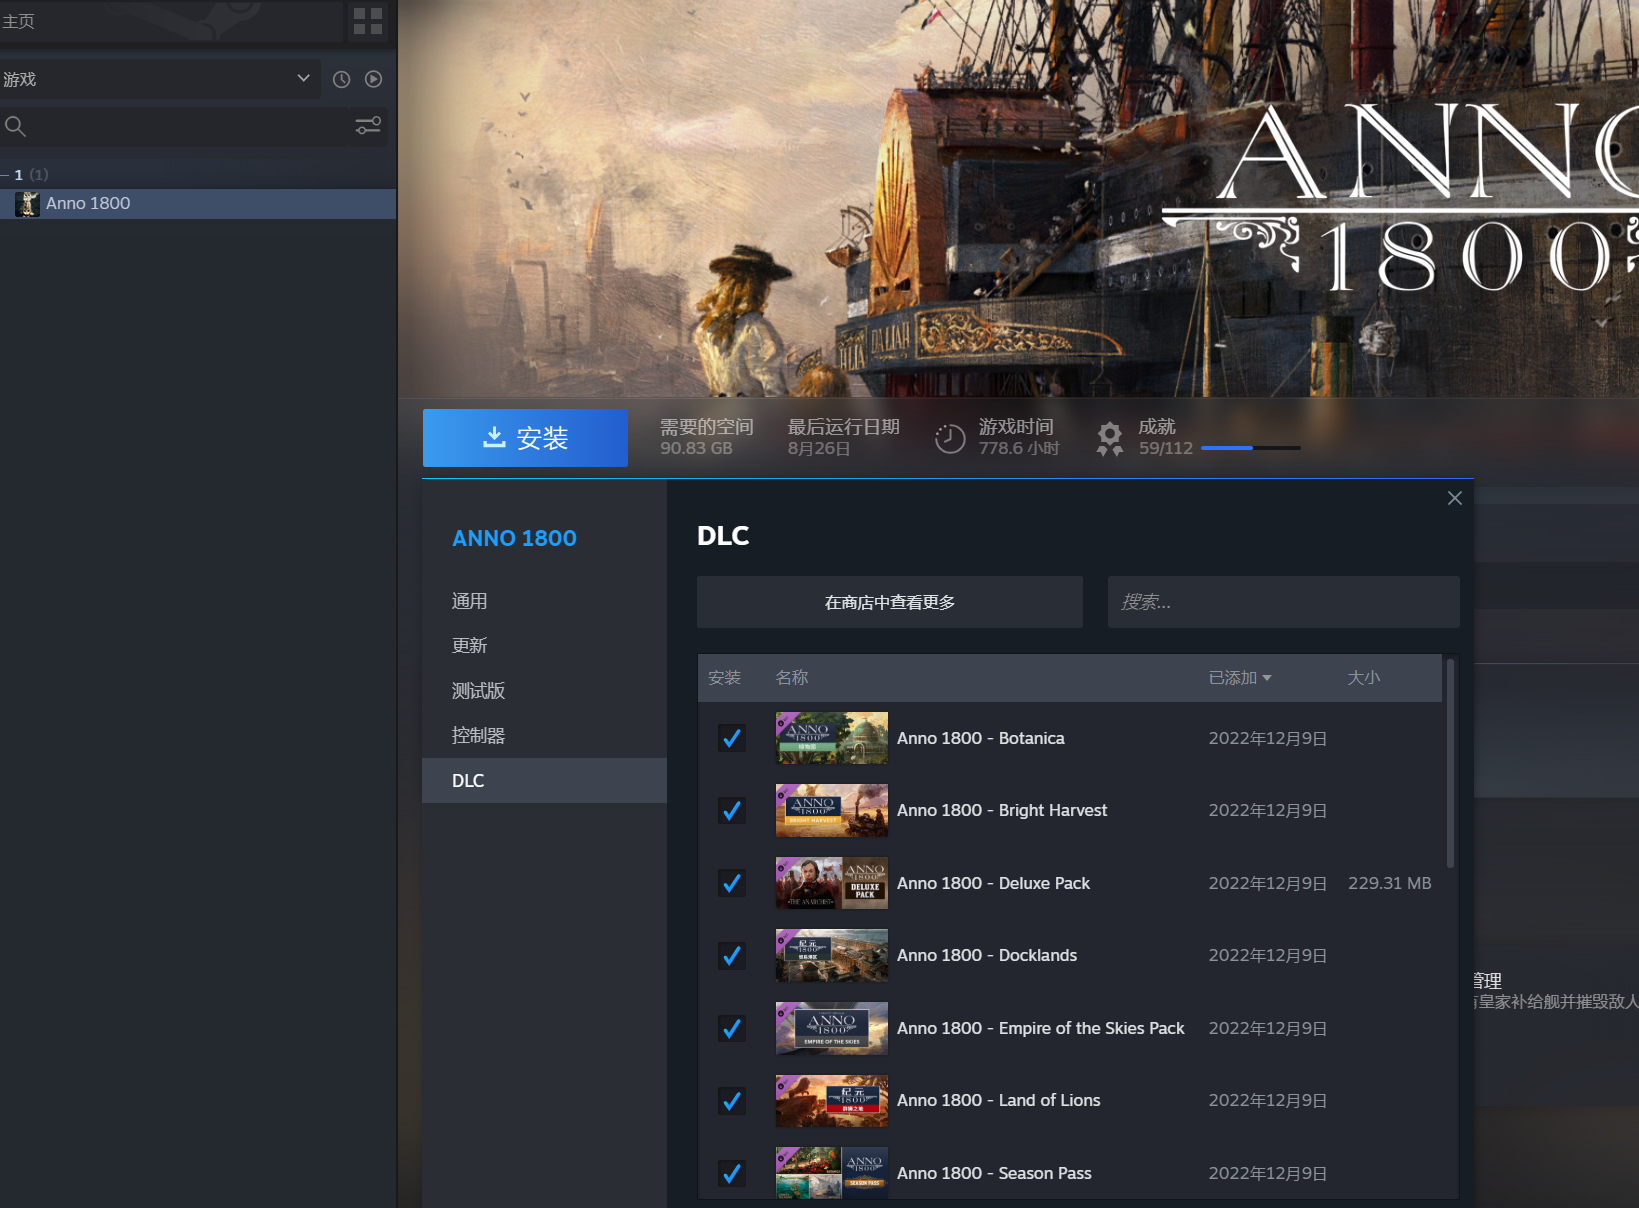Click 'Anno 1800 - Land of Lions' text

pos(999,1101)
